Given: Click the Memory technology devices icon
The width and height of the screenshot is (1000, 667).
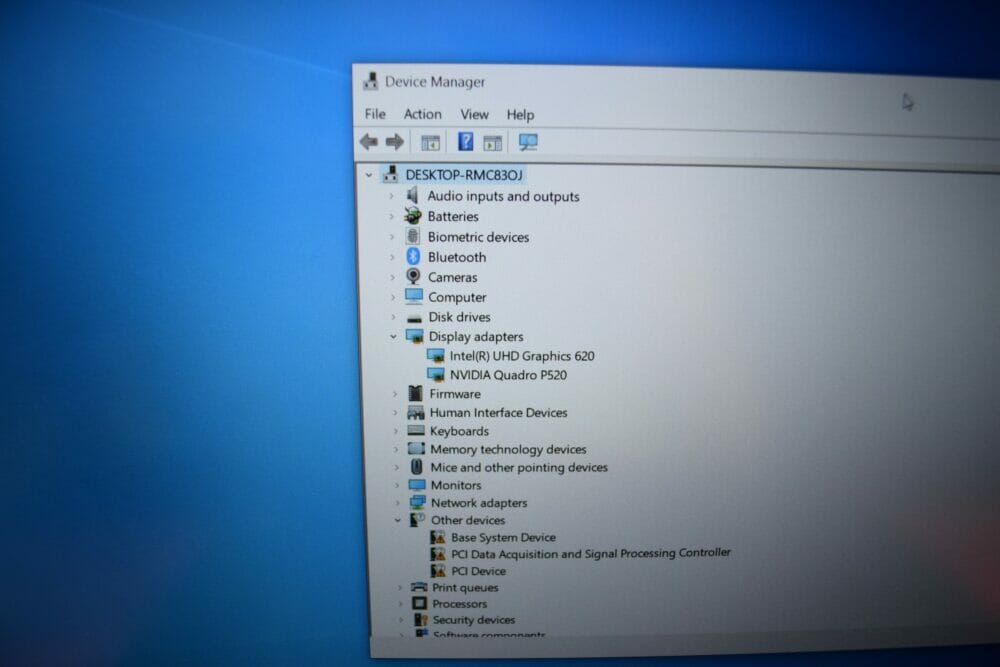Looking at the screenshot, I should click(x=416, y=448).
